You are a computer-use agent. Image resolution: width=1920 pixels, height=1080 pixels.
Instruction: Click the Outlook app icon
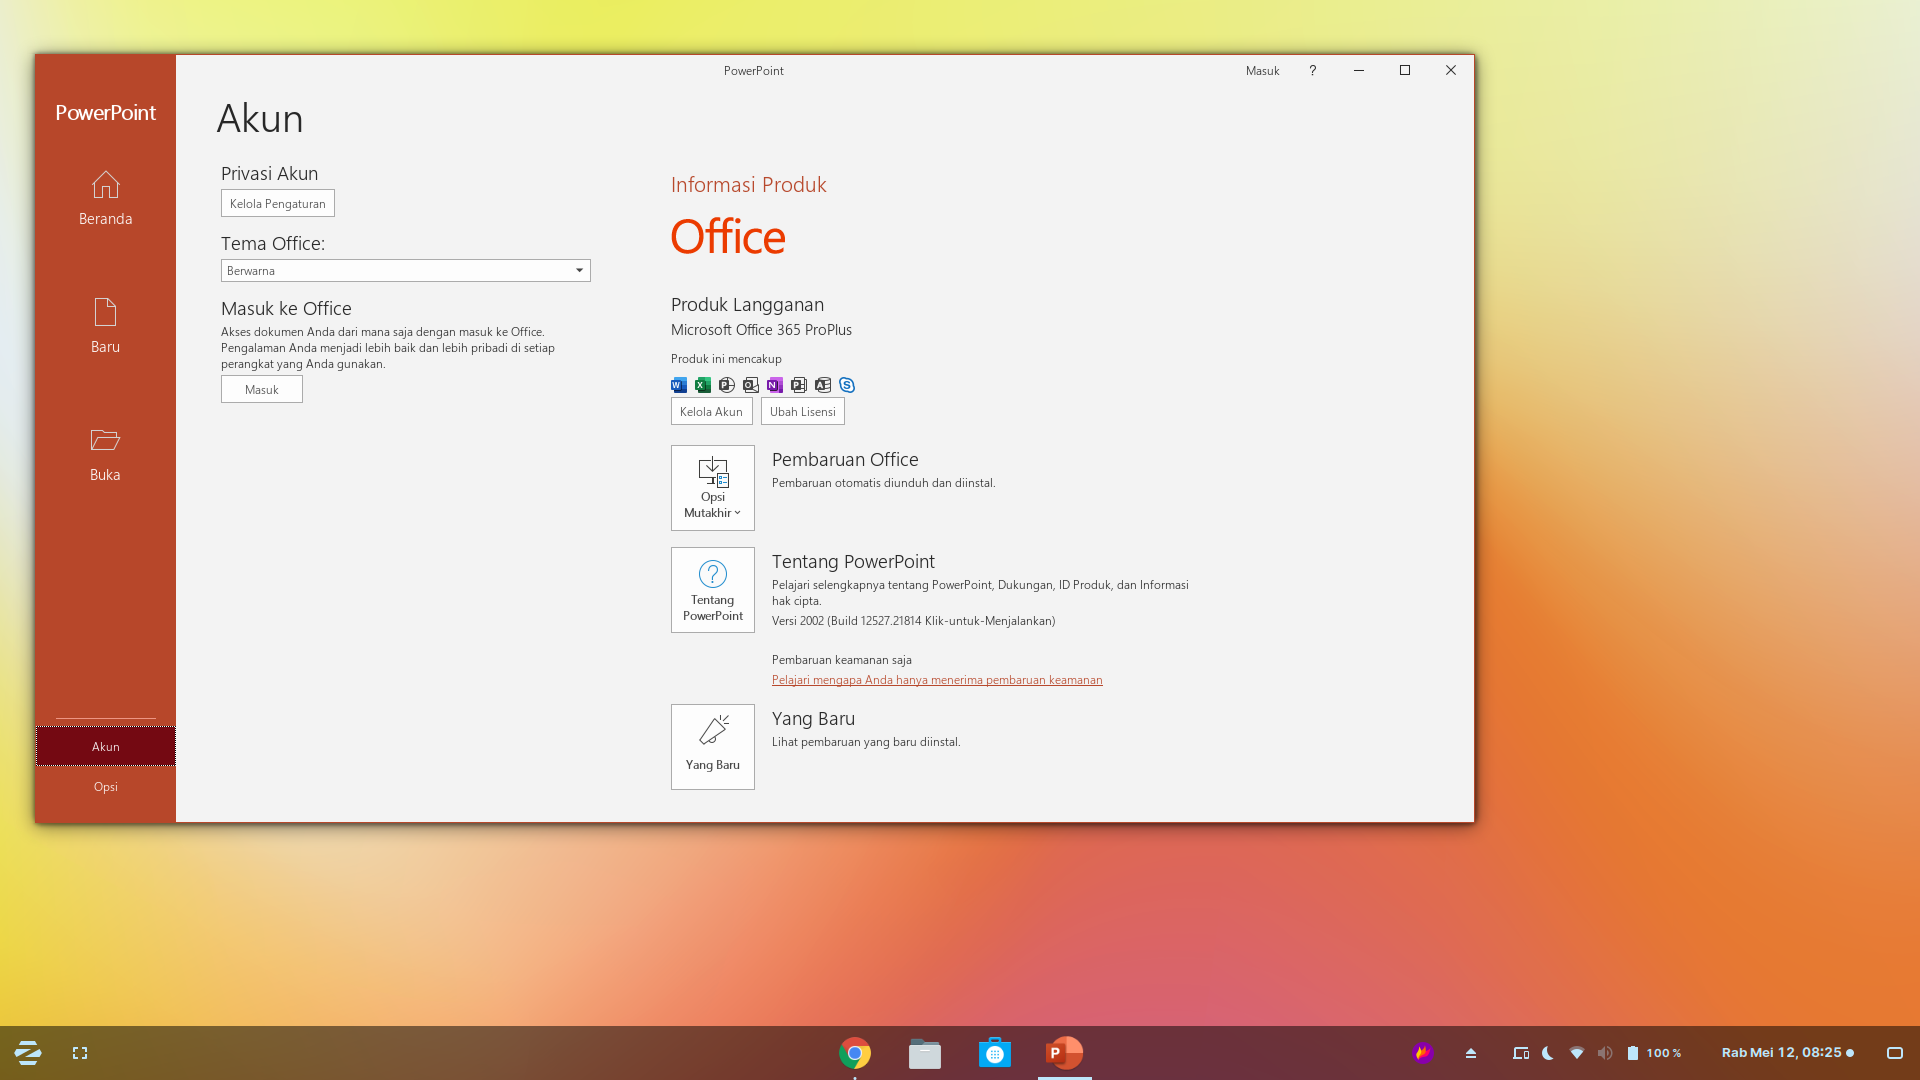pos(751,385)
